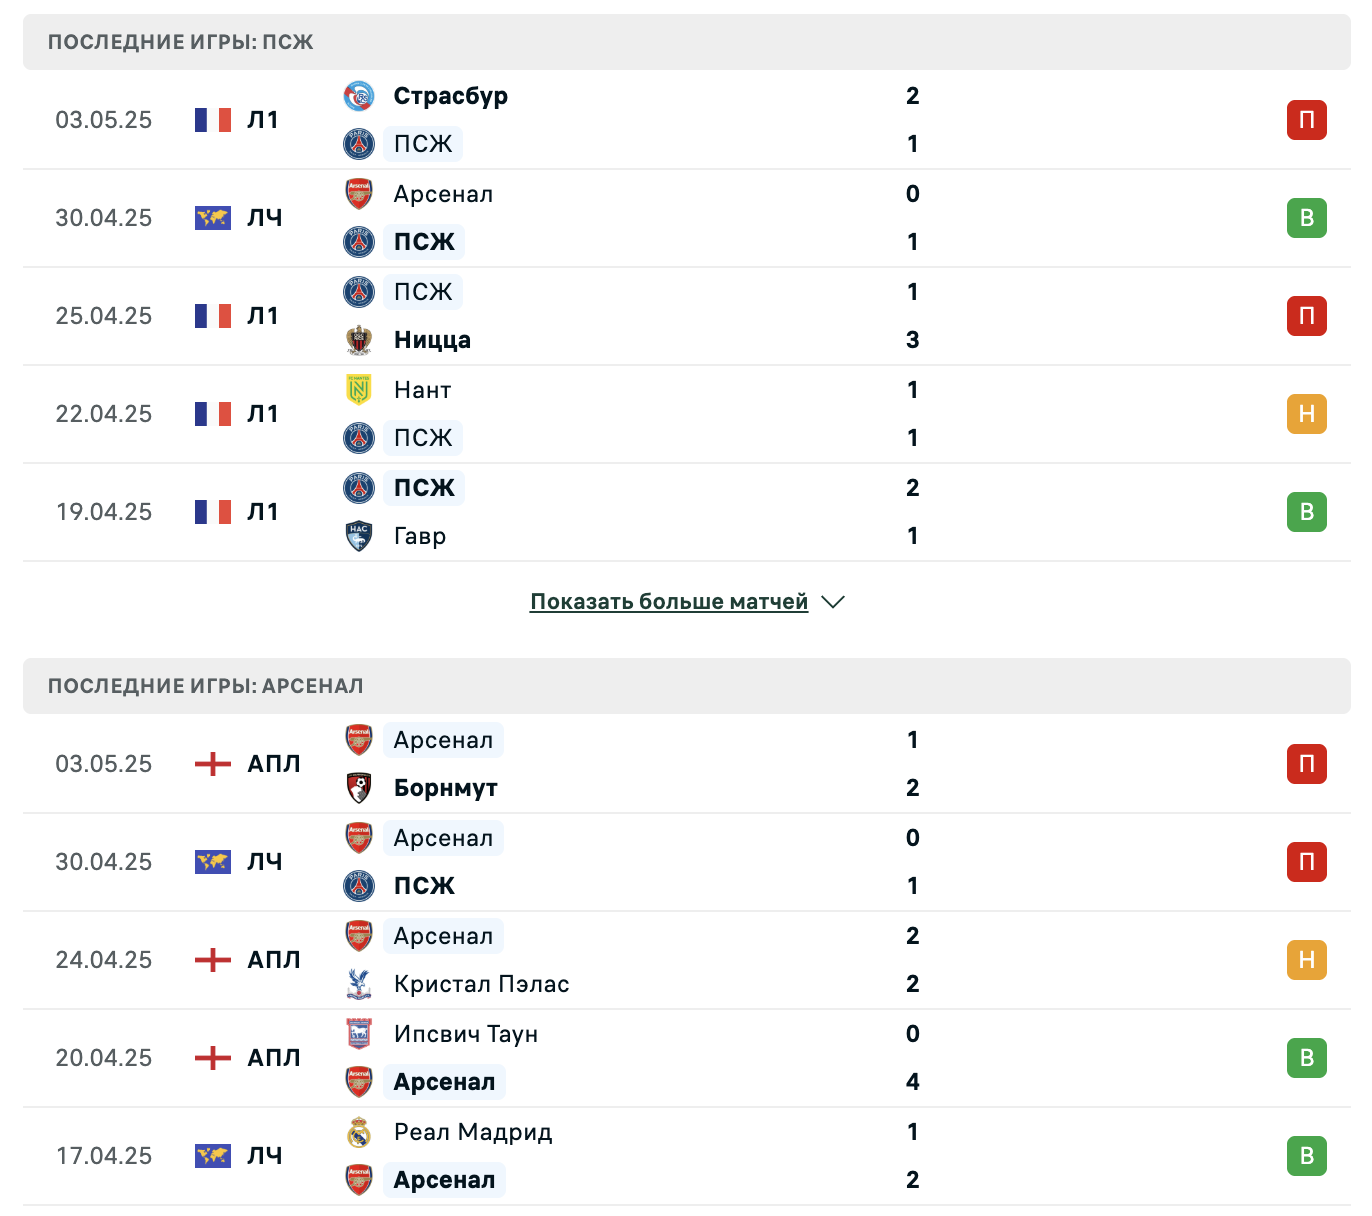Screen dimensions: 1372x1216
Task: Click the Nantes yellow crest icon
Action: pos(359,390)
